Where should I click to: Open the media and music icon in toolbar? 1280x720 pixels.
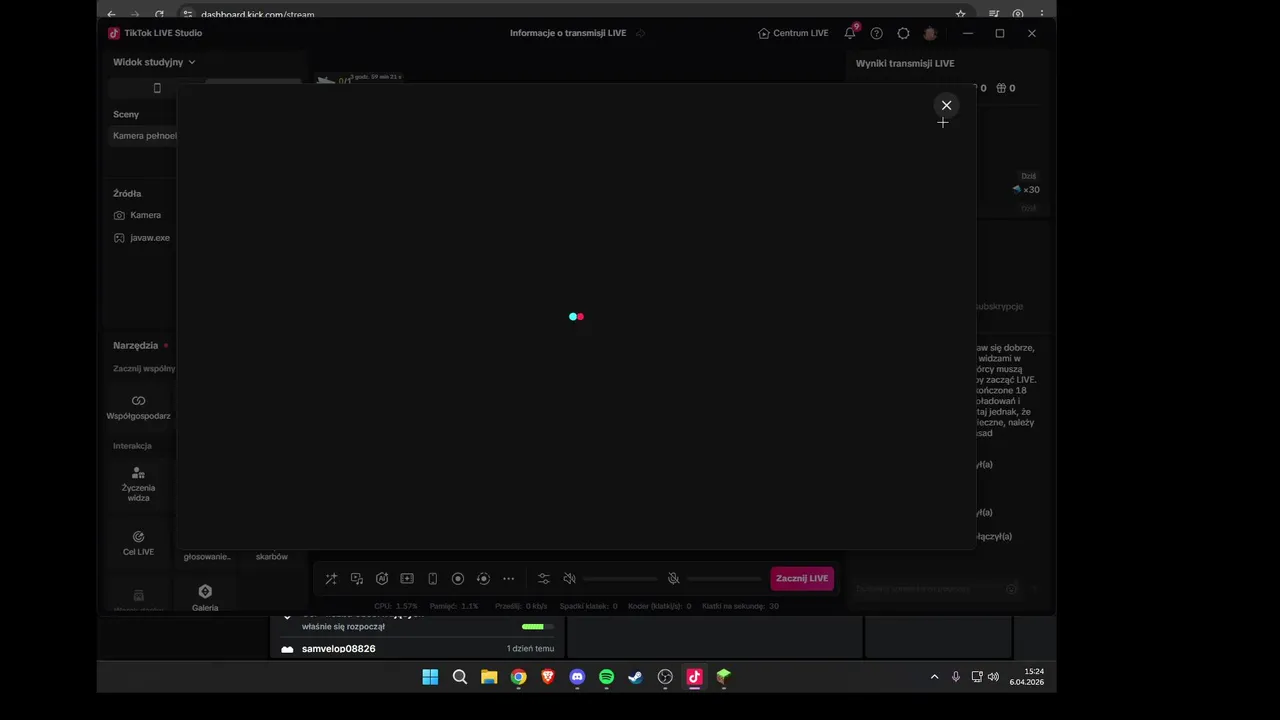point(357,578)
